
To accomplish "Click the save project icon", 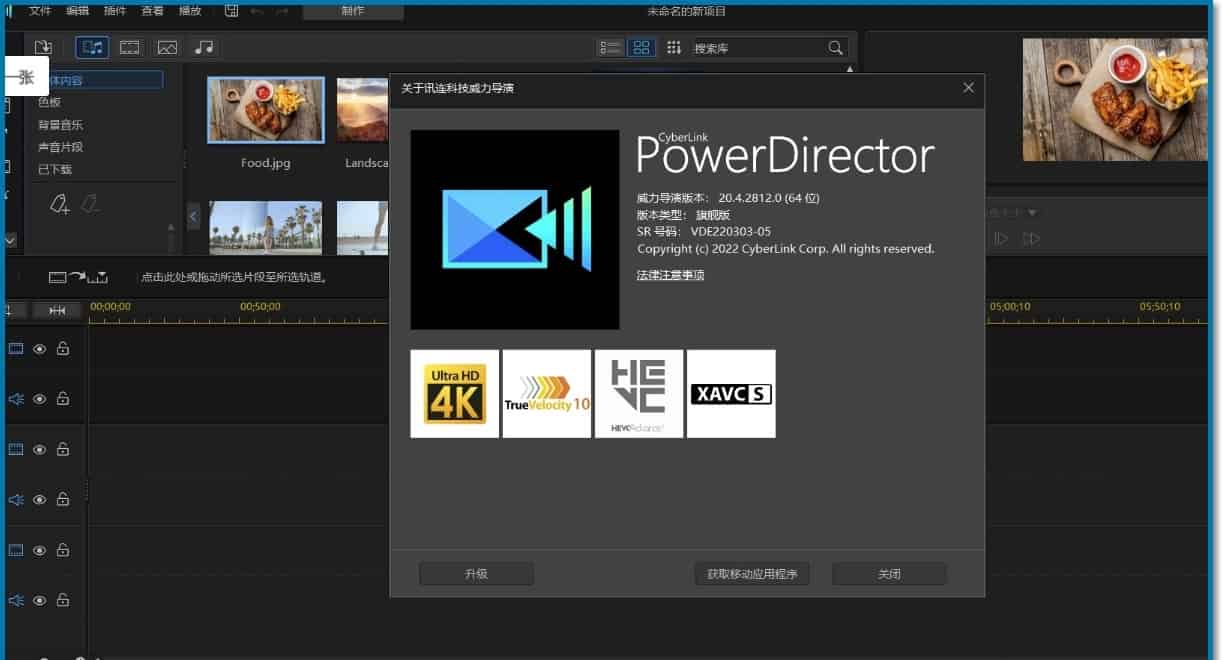I will point(232,11).
